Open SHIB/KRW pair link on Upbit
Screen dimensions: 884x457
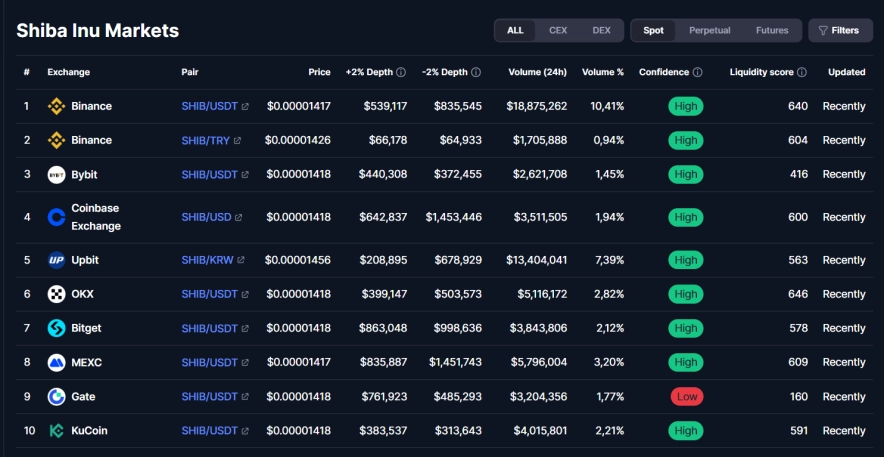coord(207,260)
